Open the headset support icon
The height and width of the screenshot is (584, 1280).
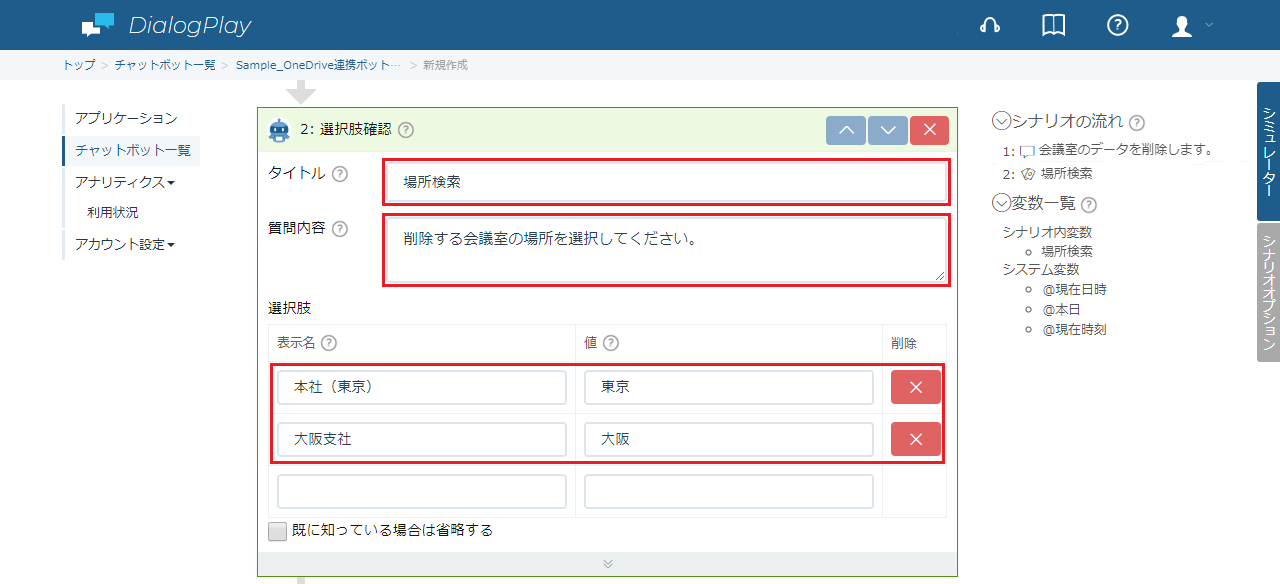[x=991, y=26]
